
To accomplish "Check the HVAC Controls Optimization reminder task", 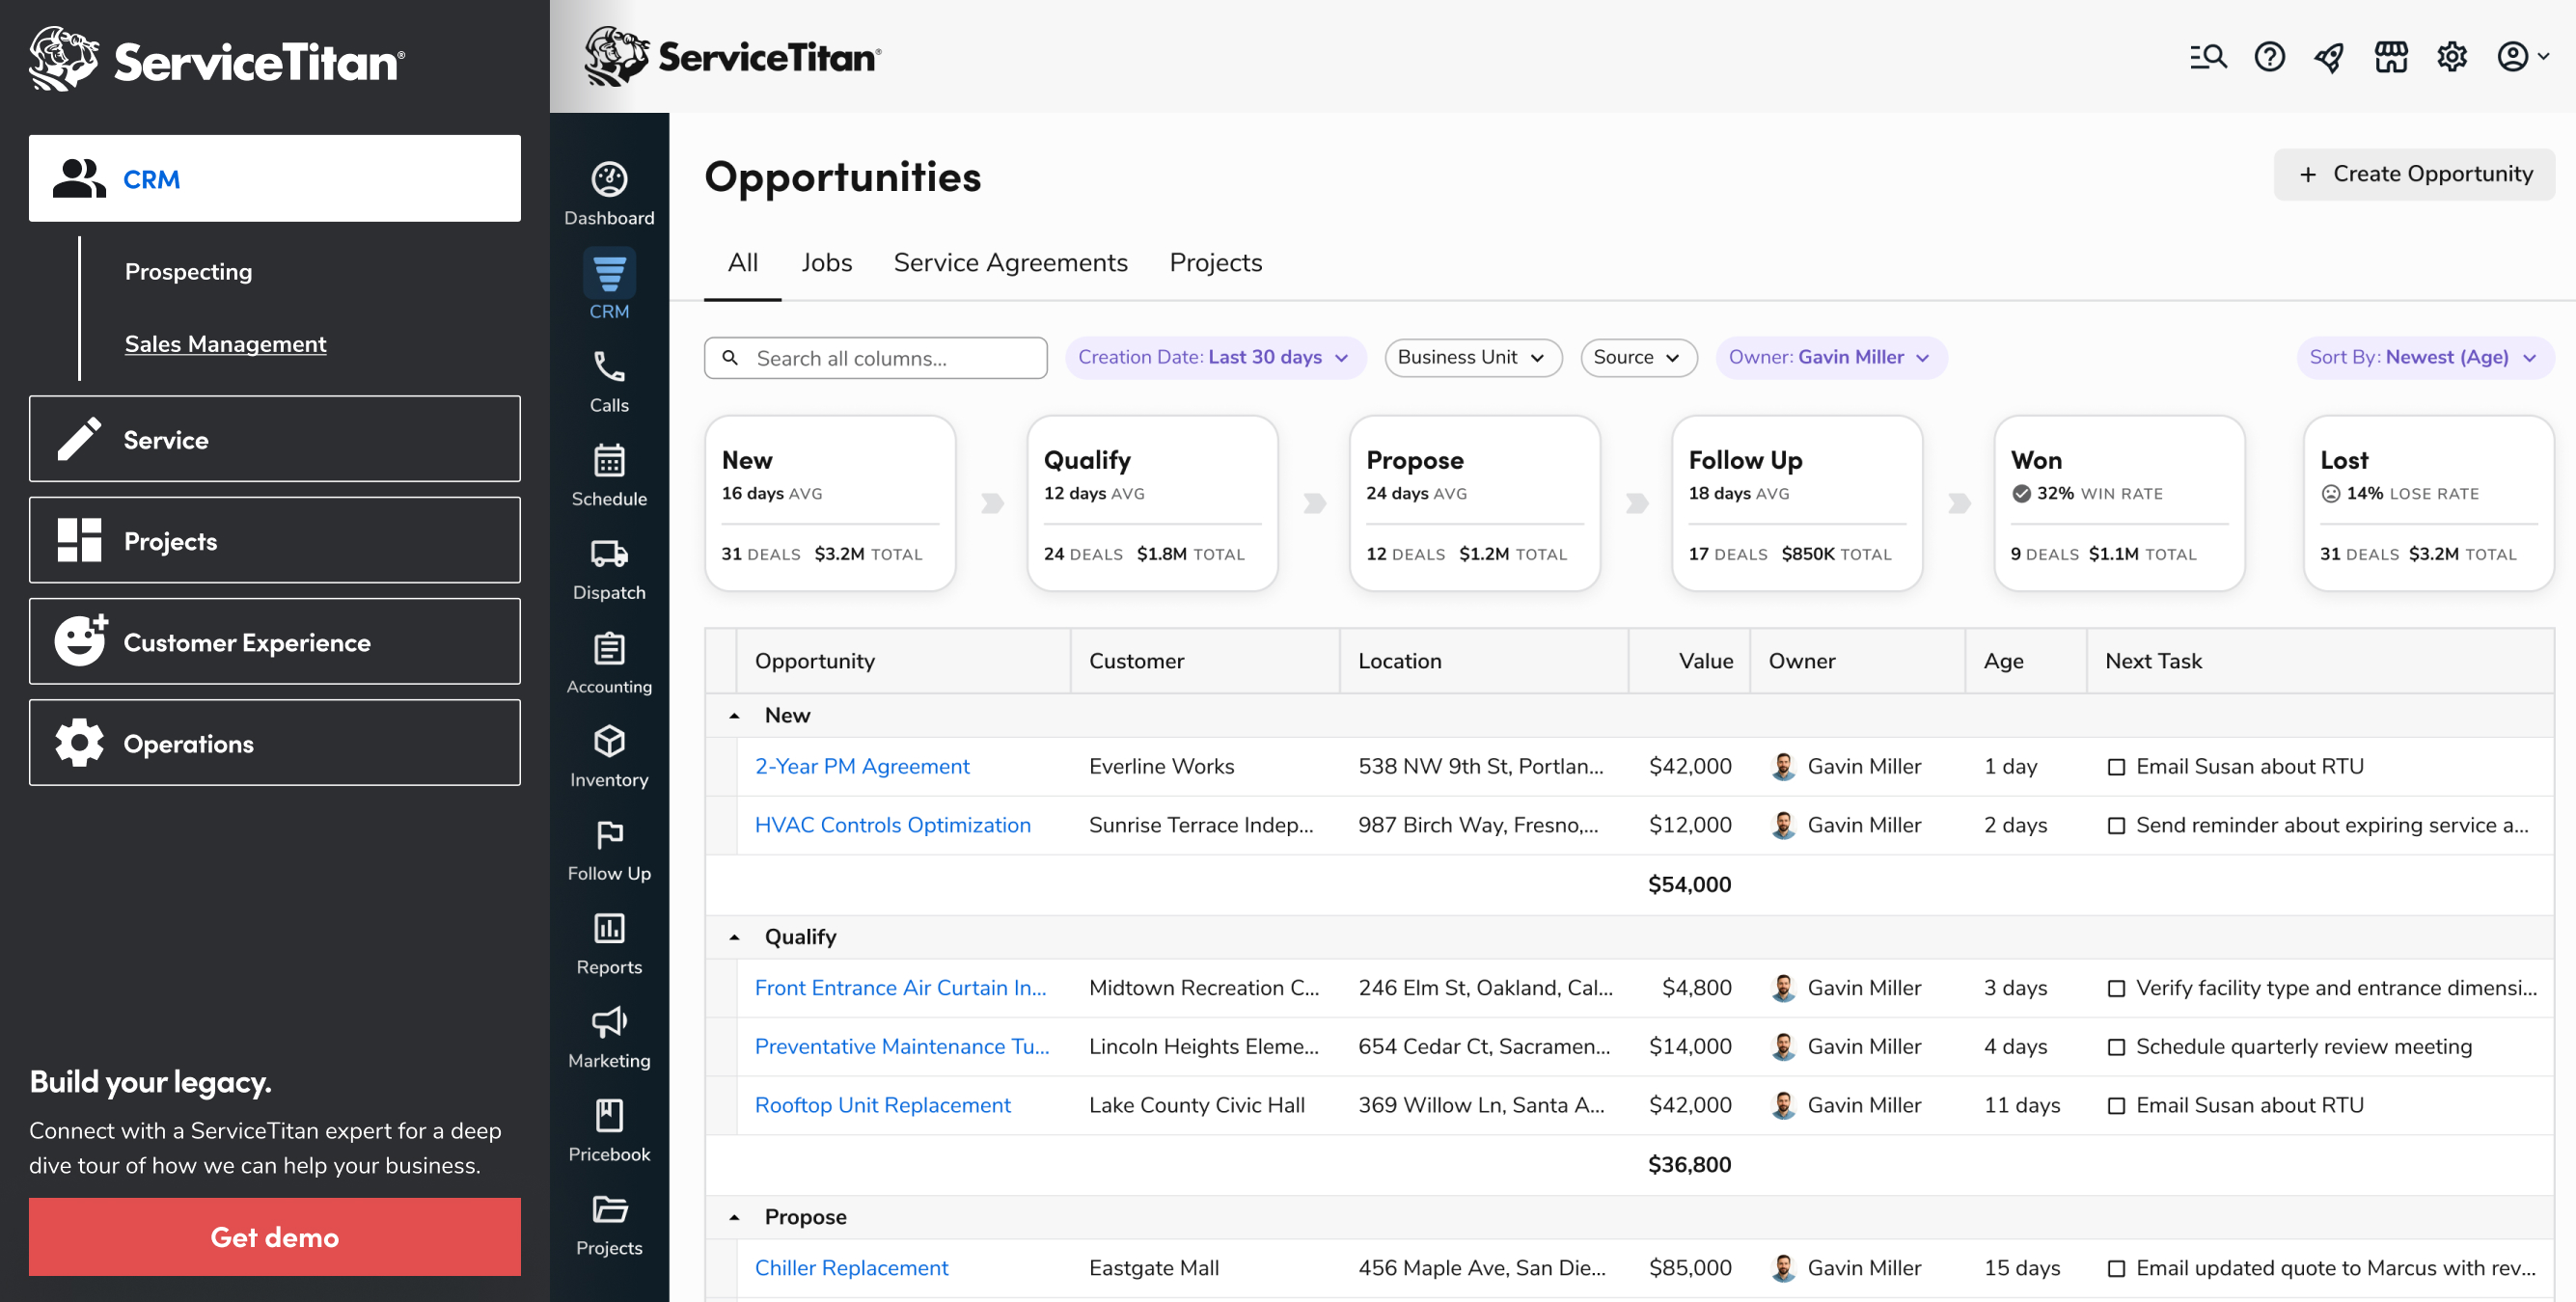I will coord(2116,826).
